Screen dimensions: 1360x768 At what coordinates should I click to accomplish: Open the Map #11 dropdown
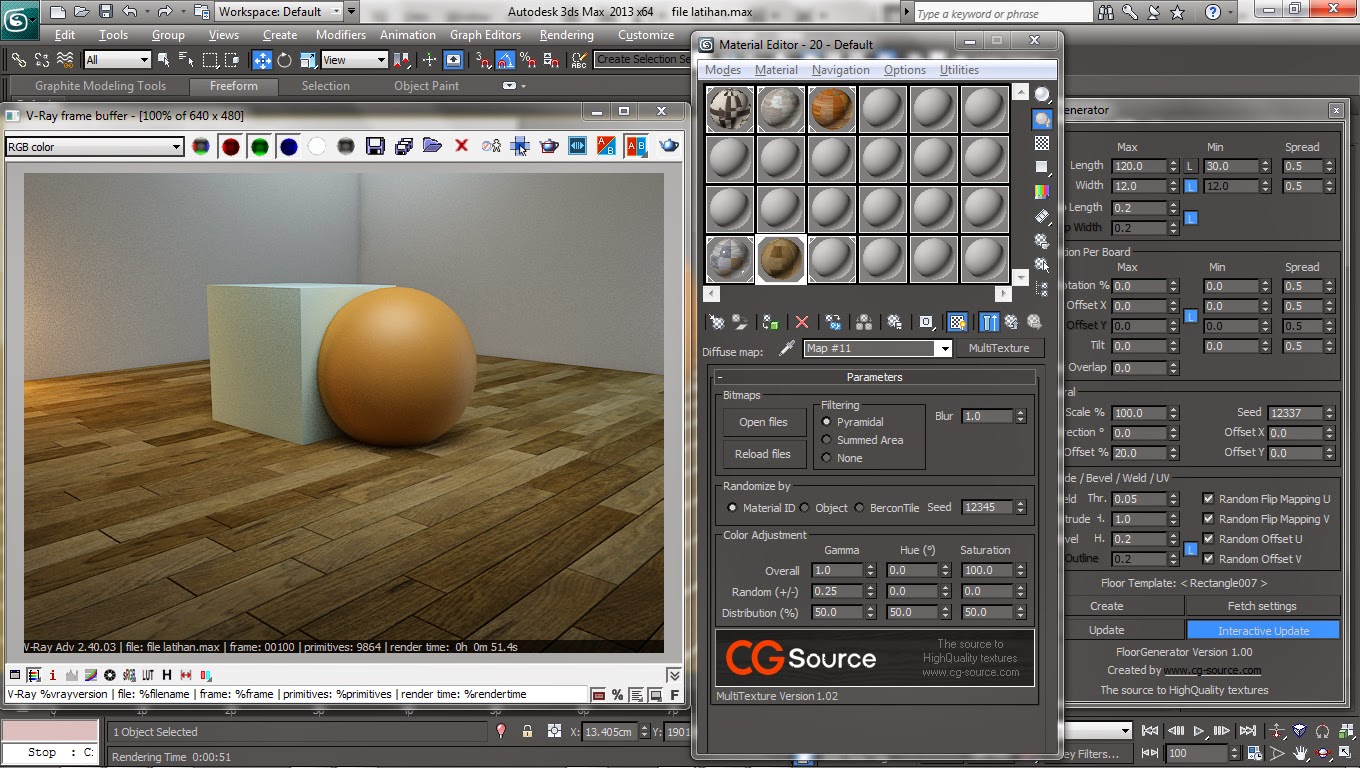944,348
